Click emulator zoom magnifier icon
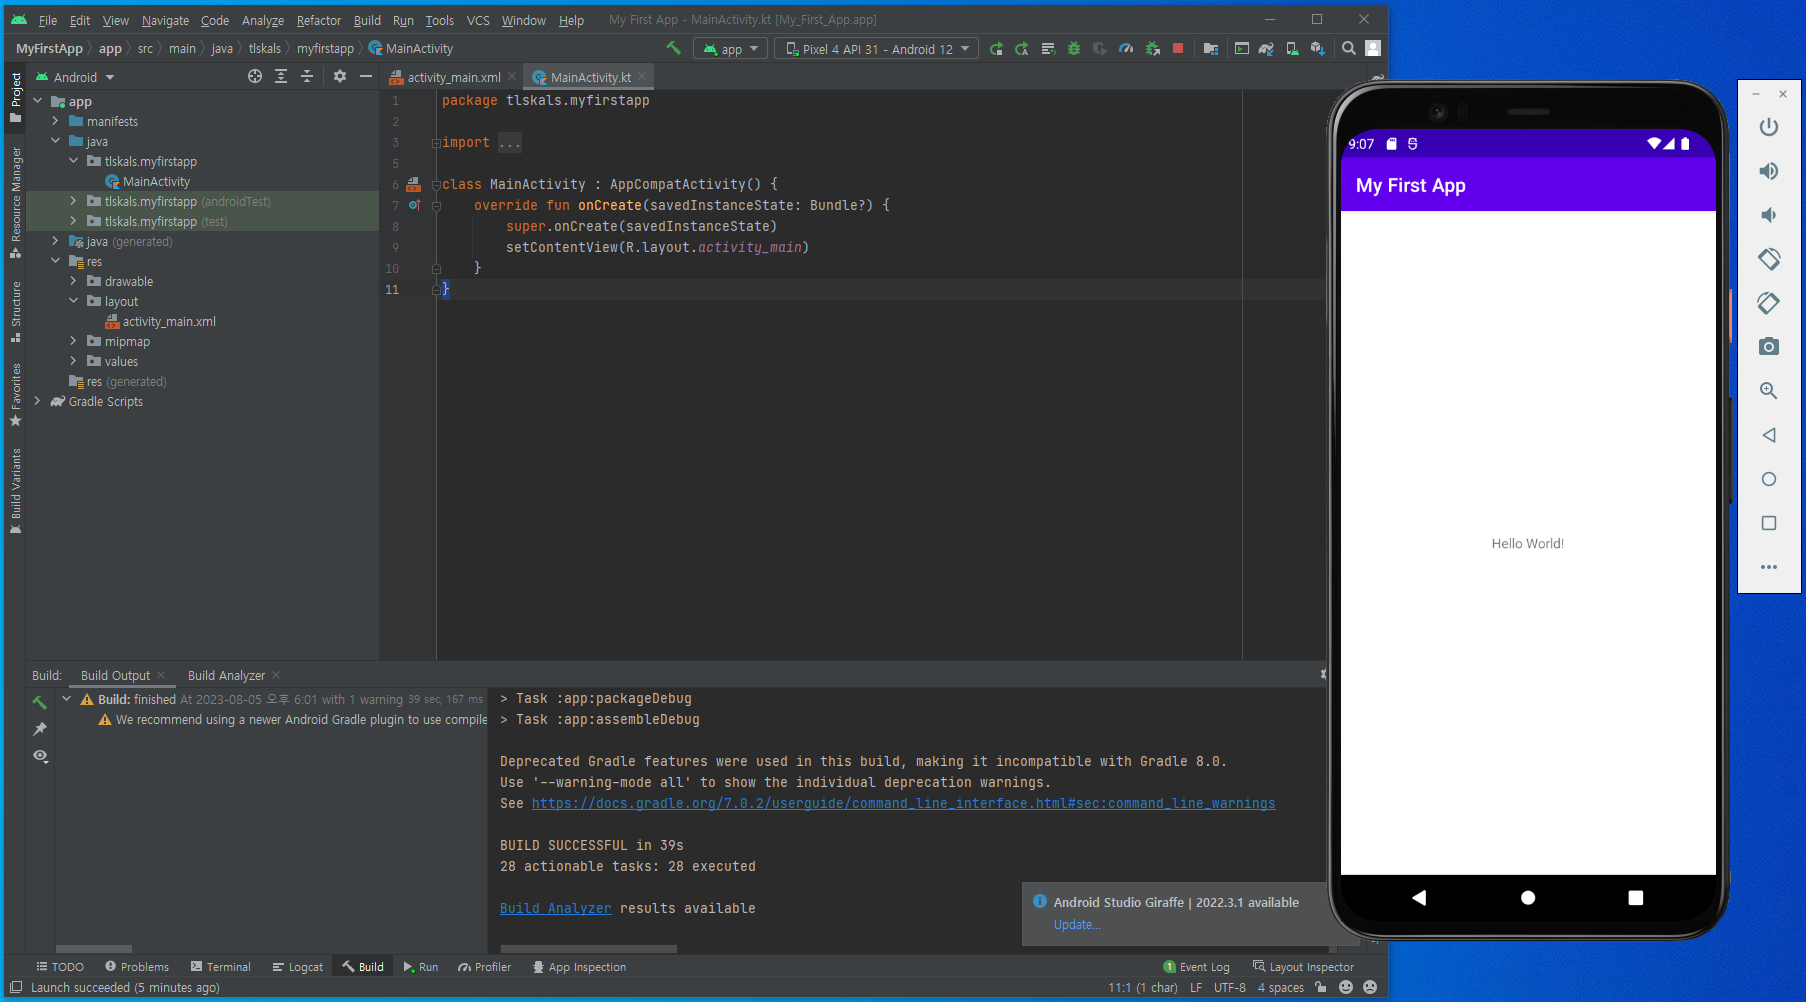This screenshot has height=1002, width=1806. pyautogui.click(x=1769, y=391)
